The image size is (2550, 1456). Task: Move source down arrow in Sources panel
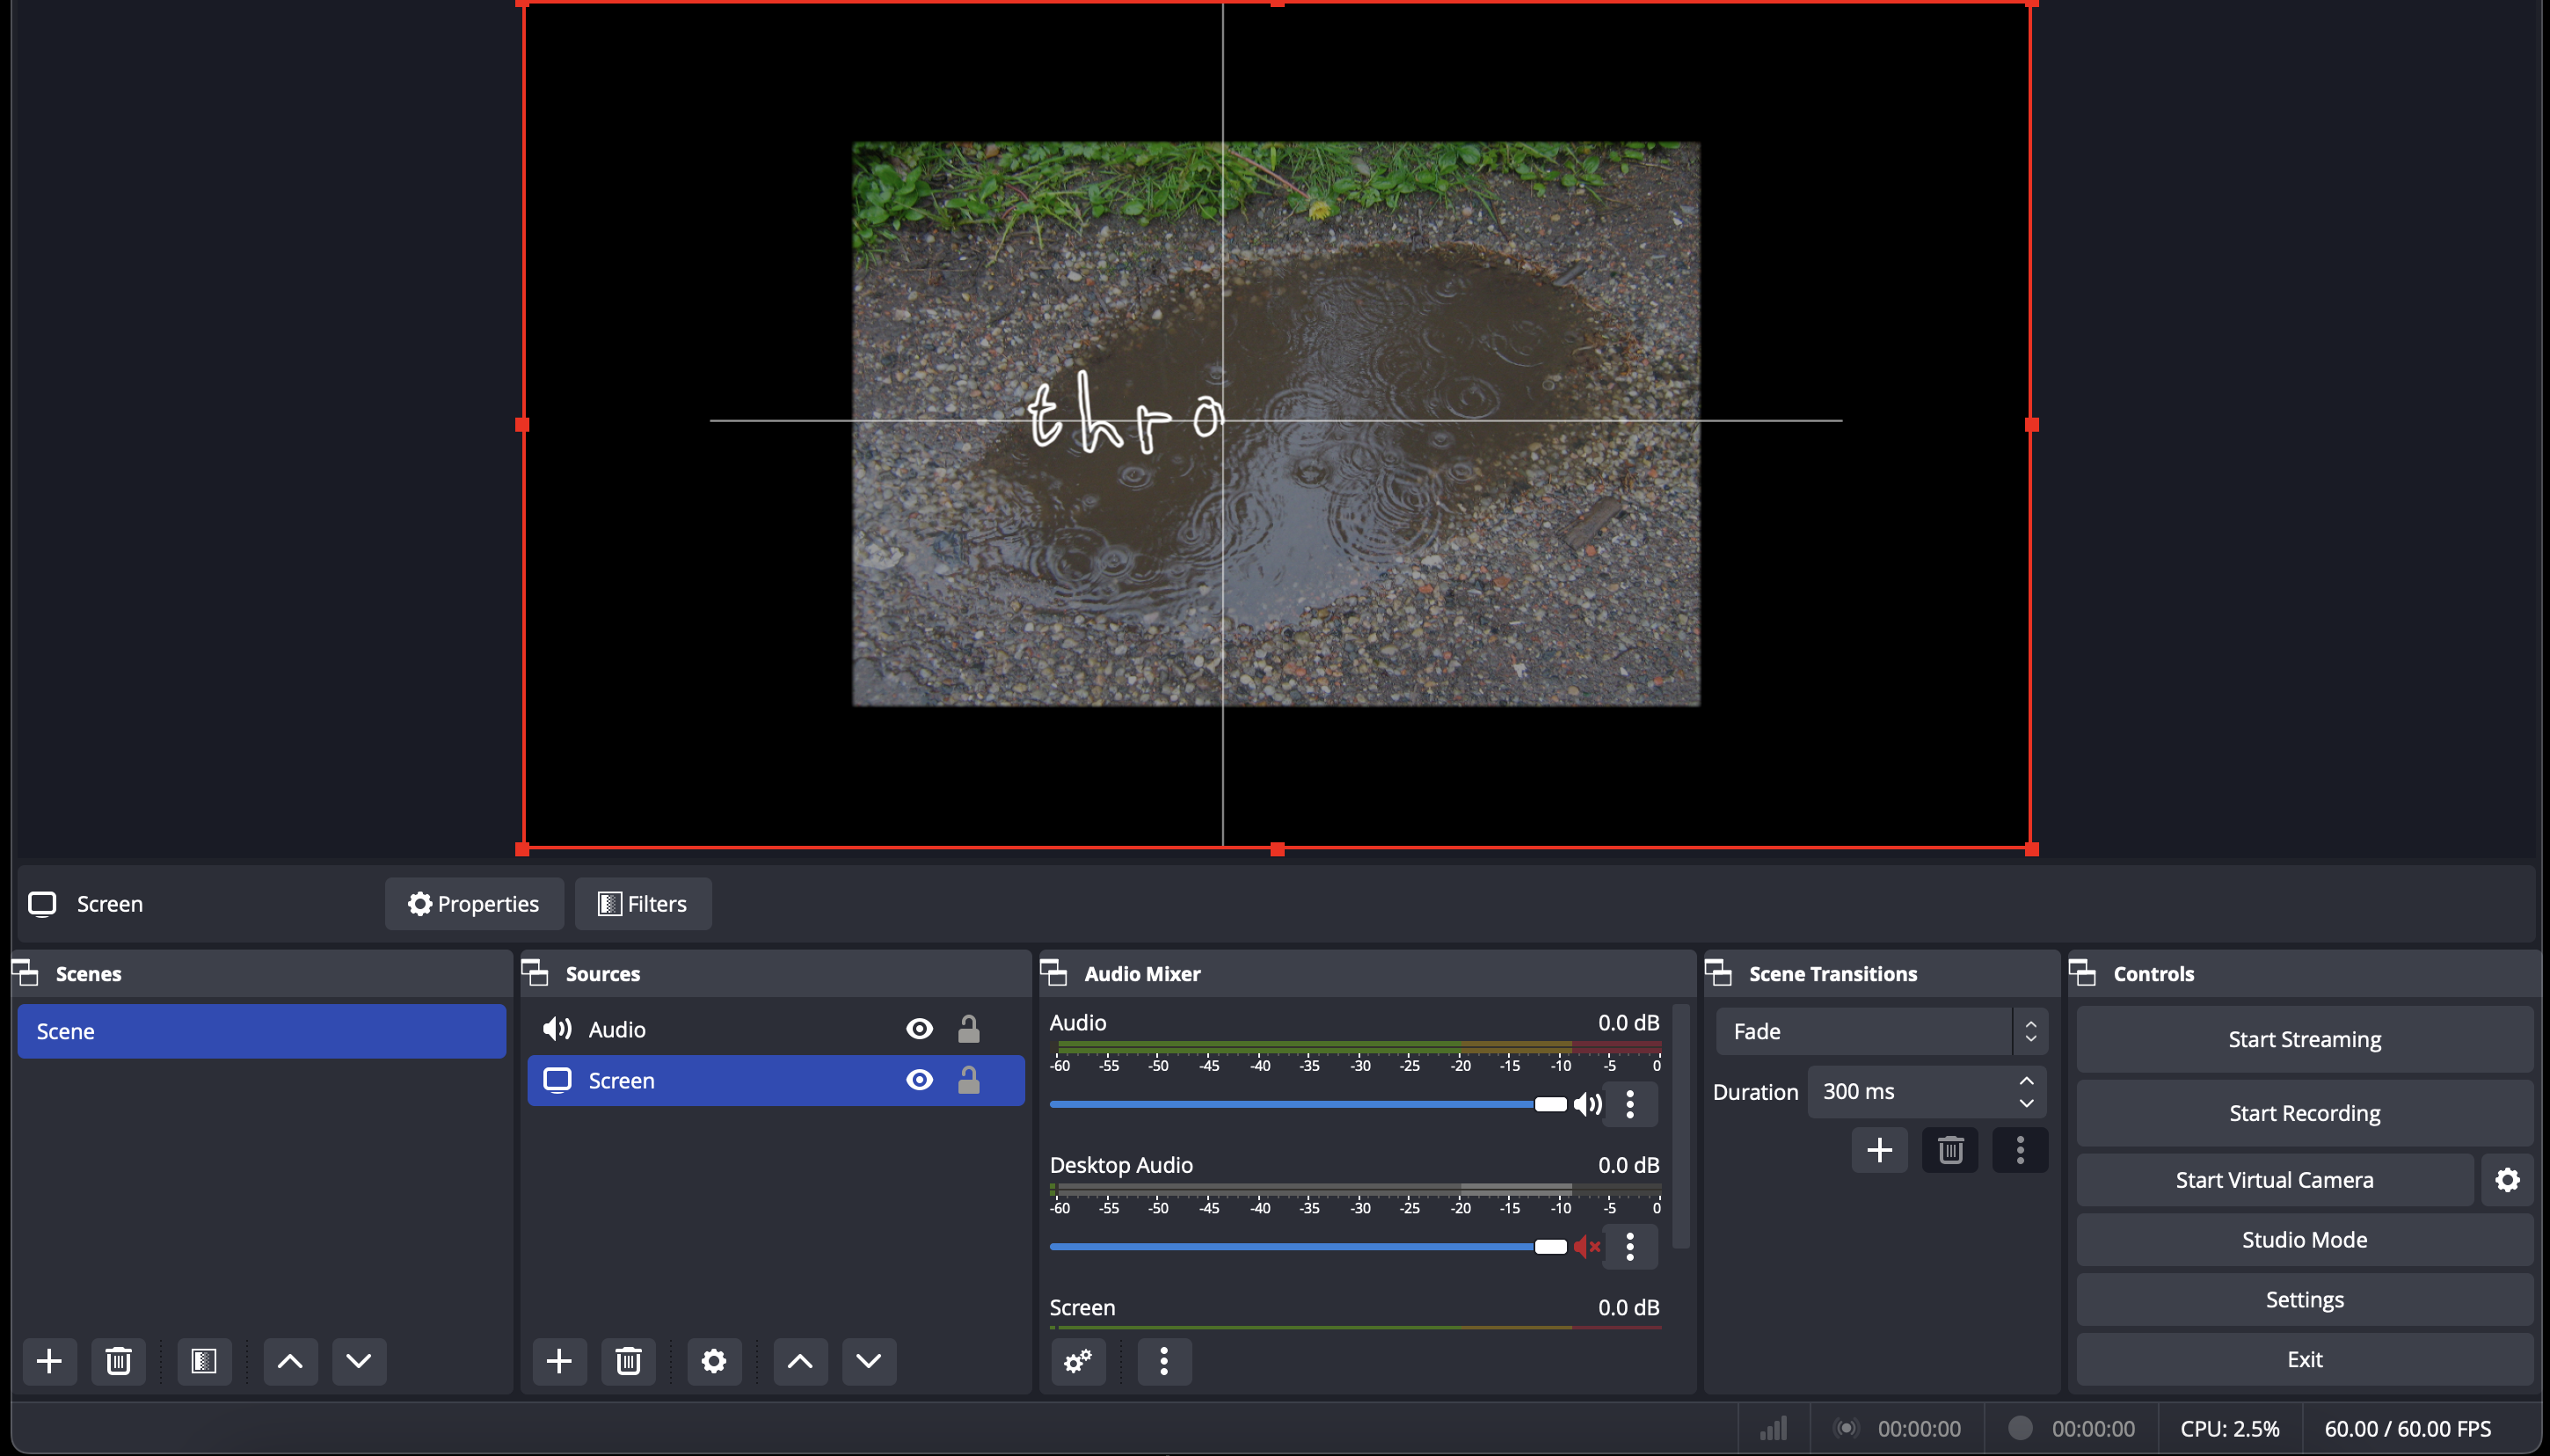[x=869, y=1361]
